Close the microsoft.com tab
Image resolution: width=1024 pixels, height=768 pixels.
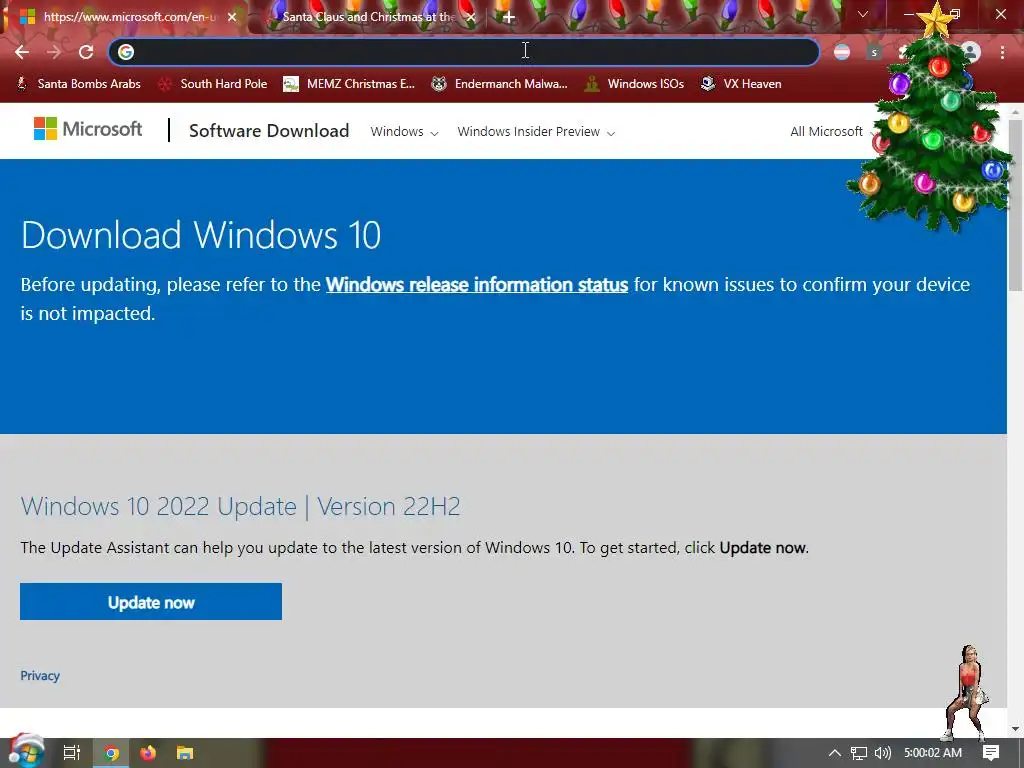[x=232, y=17]
